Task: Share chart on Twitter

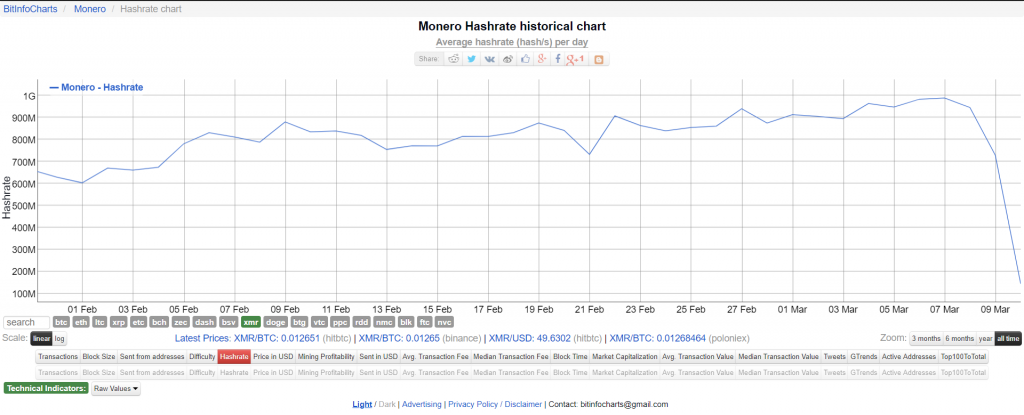Action: point(471,59)
